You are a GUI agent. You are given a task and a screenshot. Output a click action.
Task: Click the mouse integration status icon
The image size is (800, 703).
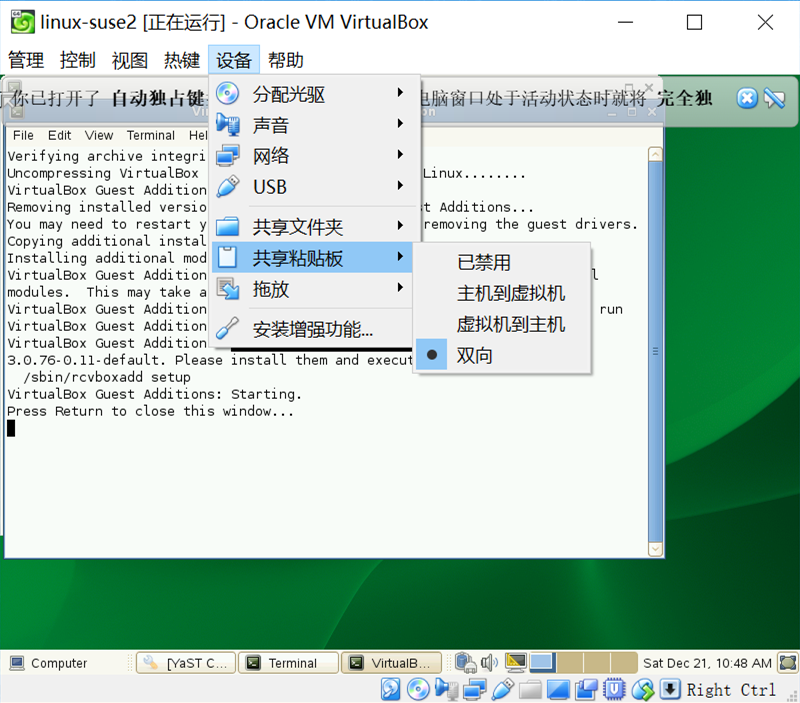tap(642, 689)
